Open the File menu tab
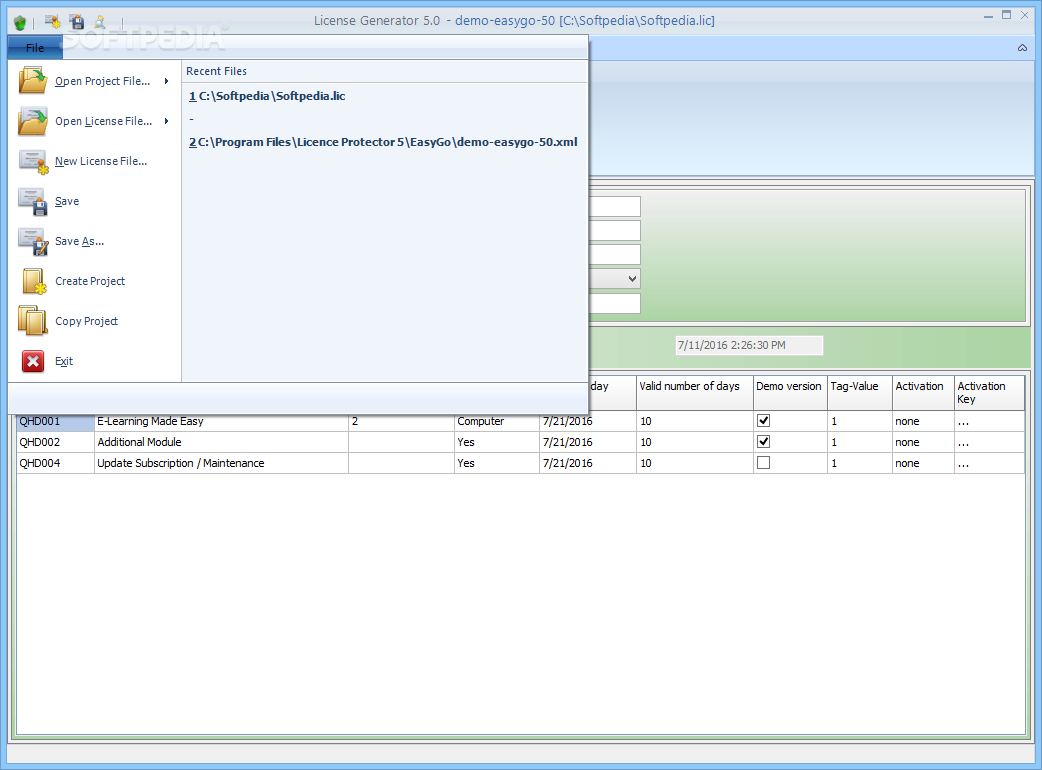 (35, 48)
